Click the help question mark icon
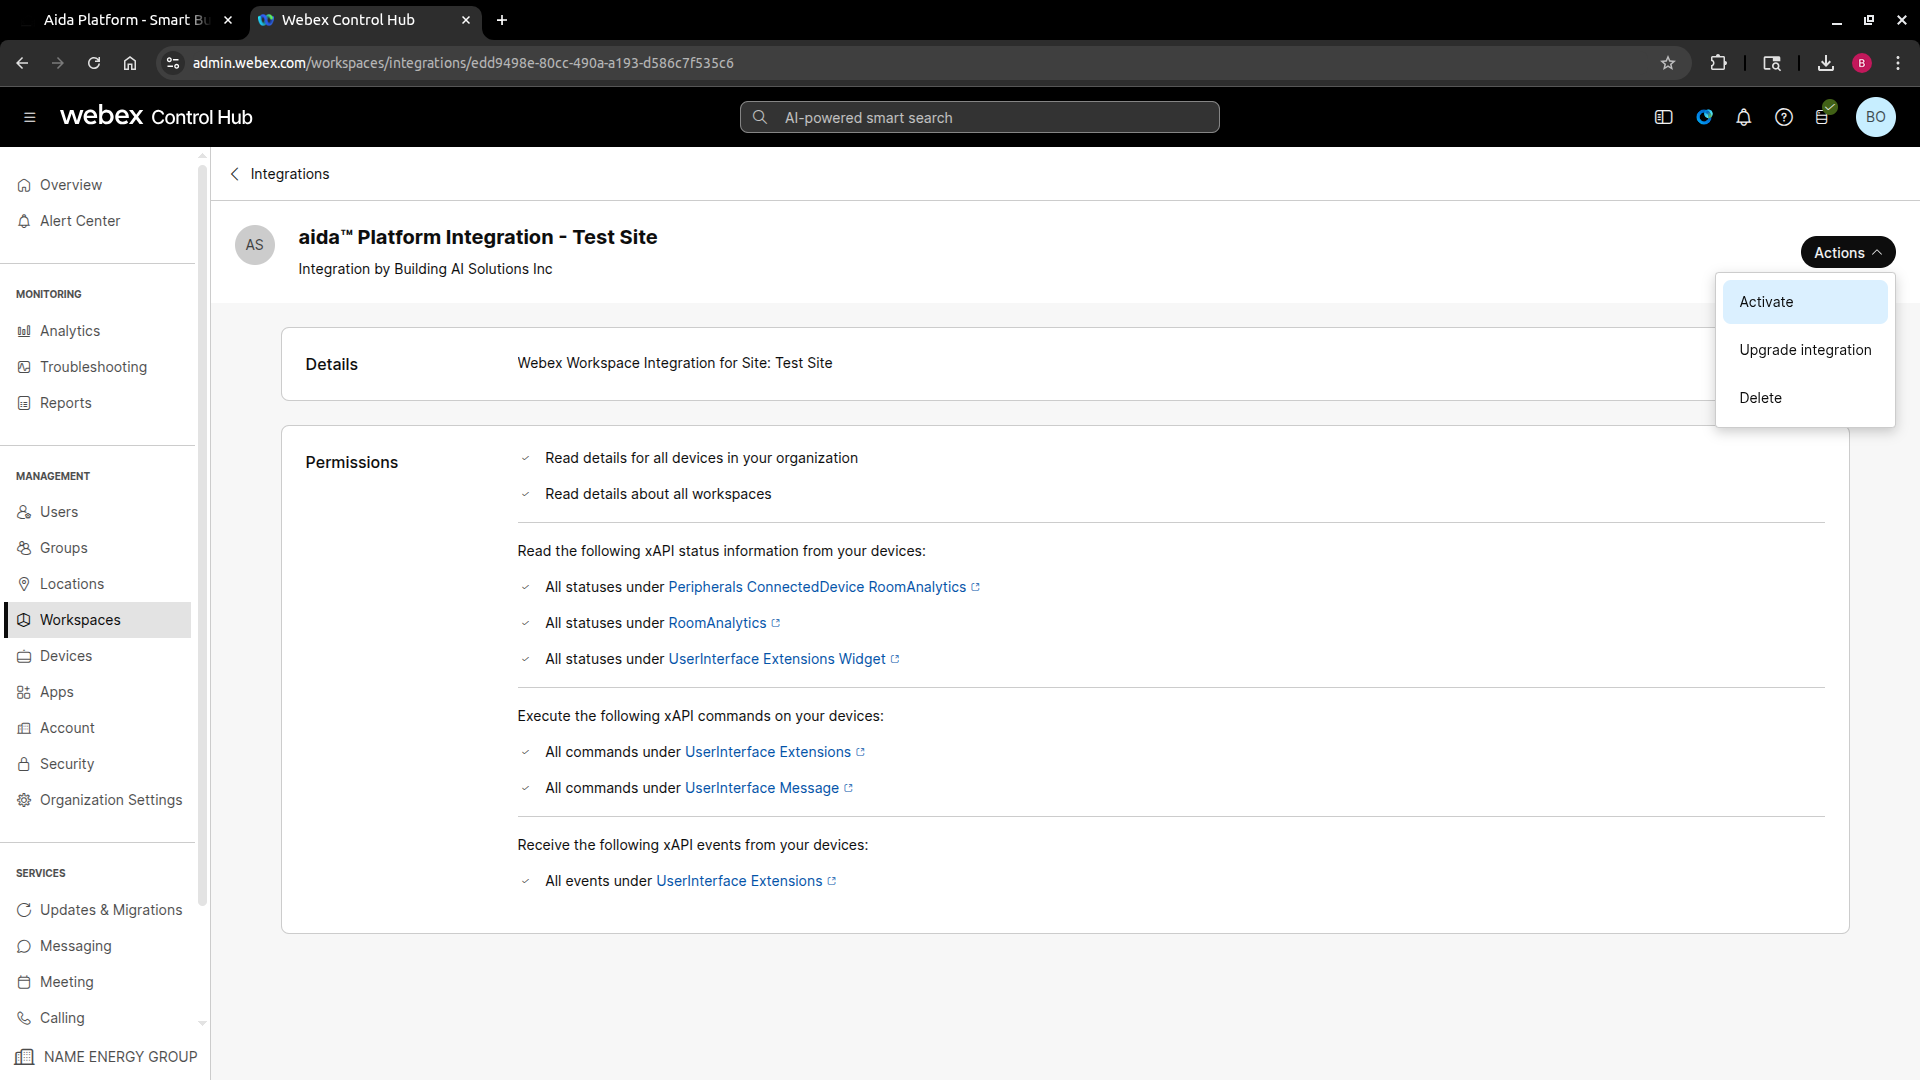This screenshot has height=1080, width=1920. [x=1783, y=117]
